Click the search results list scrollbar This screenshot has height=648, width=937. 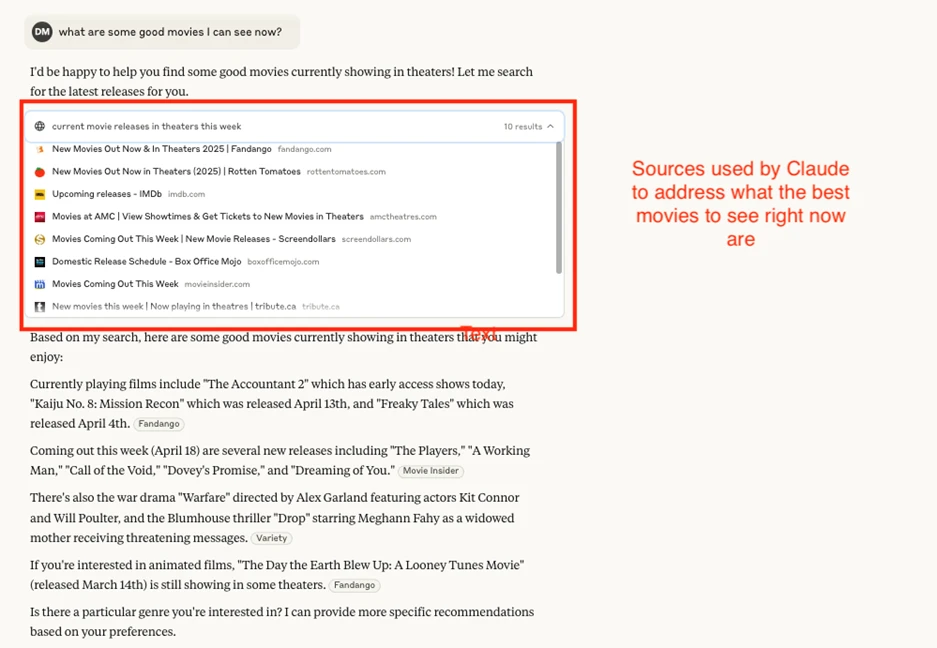[x=559, y=208]
